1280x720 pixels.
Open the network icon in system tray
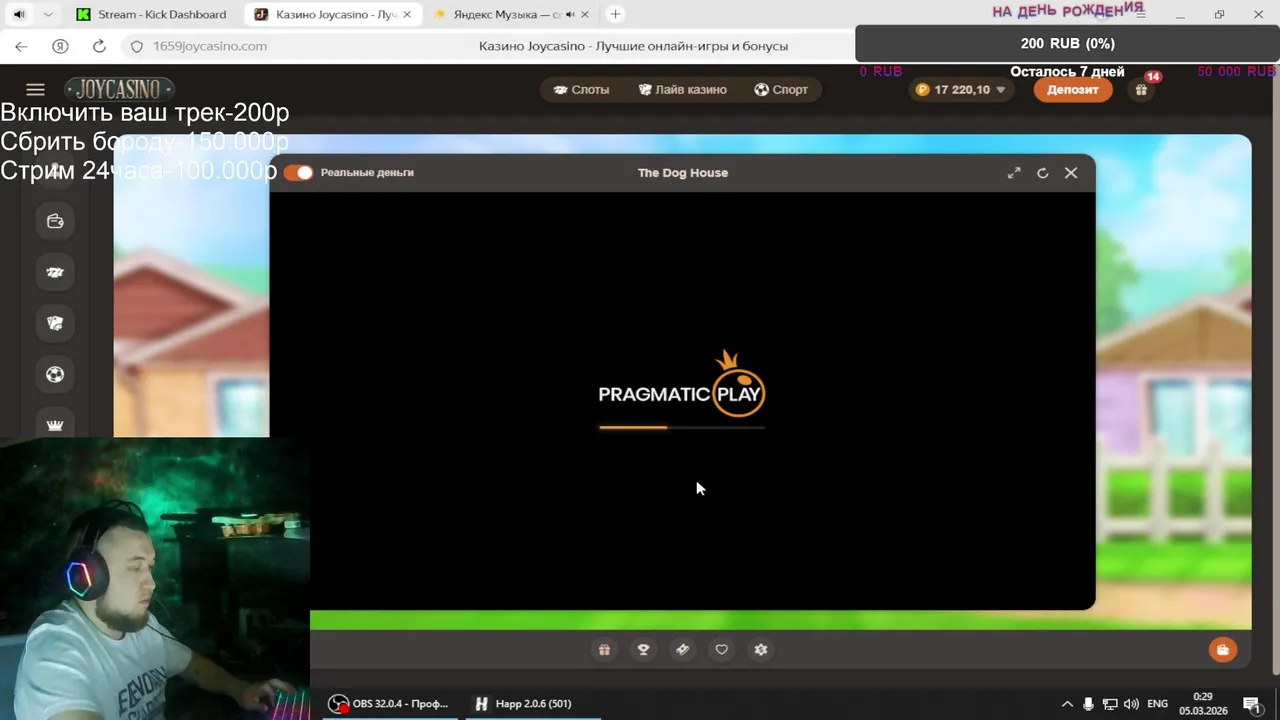pos(1110,704)
